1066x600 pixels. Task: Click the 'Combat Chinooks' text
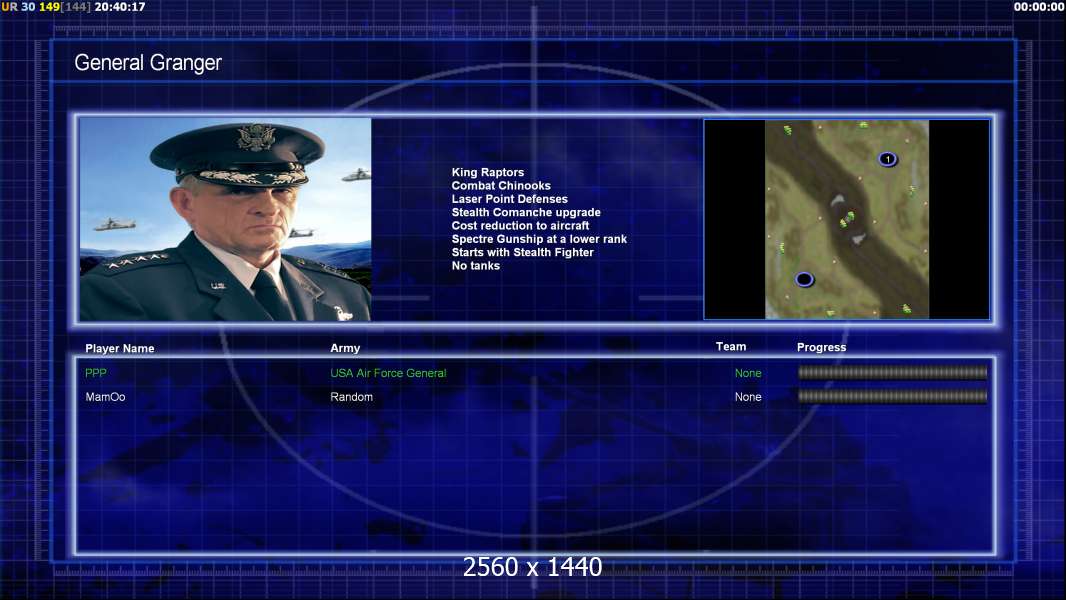click(x=501, y=186)
